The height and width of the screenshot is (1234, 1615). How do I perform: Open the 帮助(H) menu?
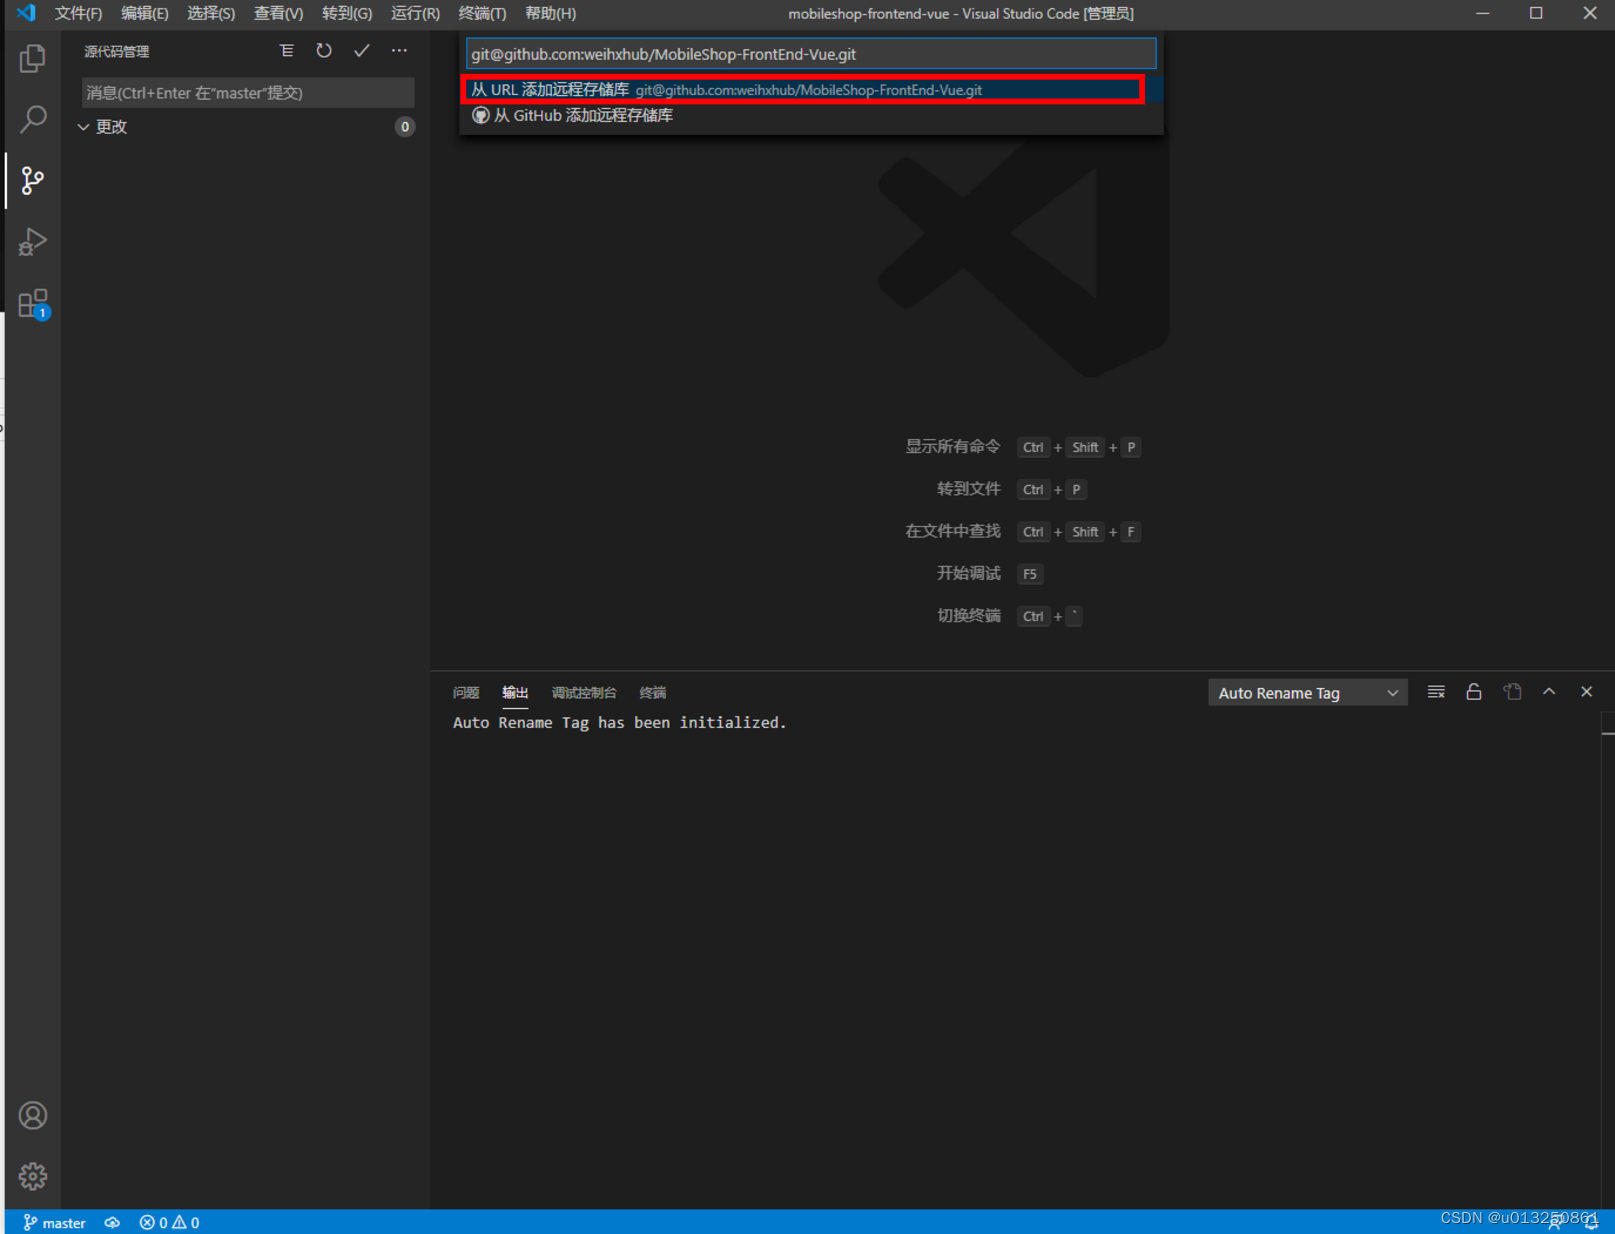[x=550, y=13]
